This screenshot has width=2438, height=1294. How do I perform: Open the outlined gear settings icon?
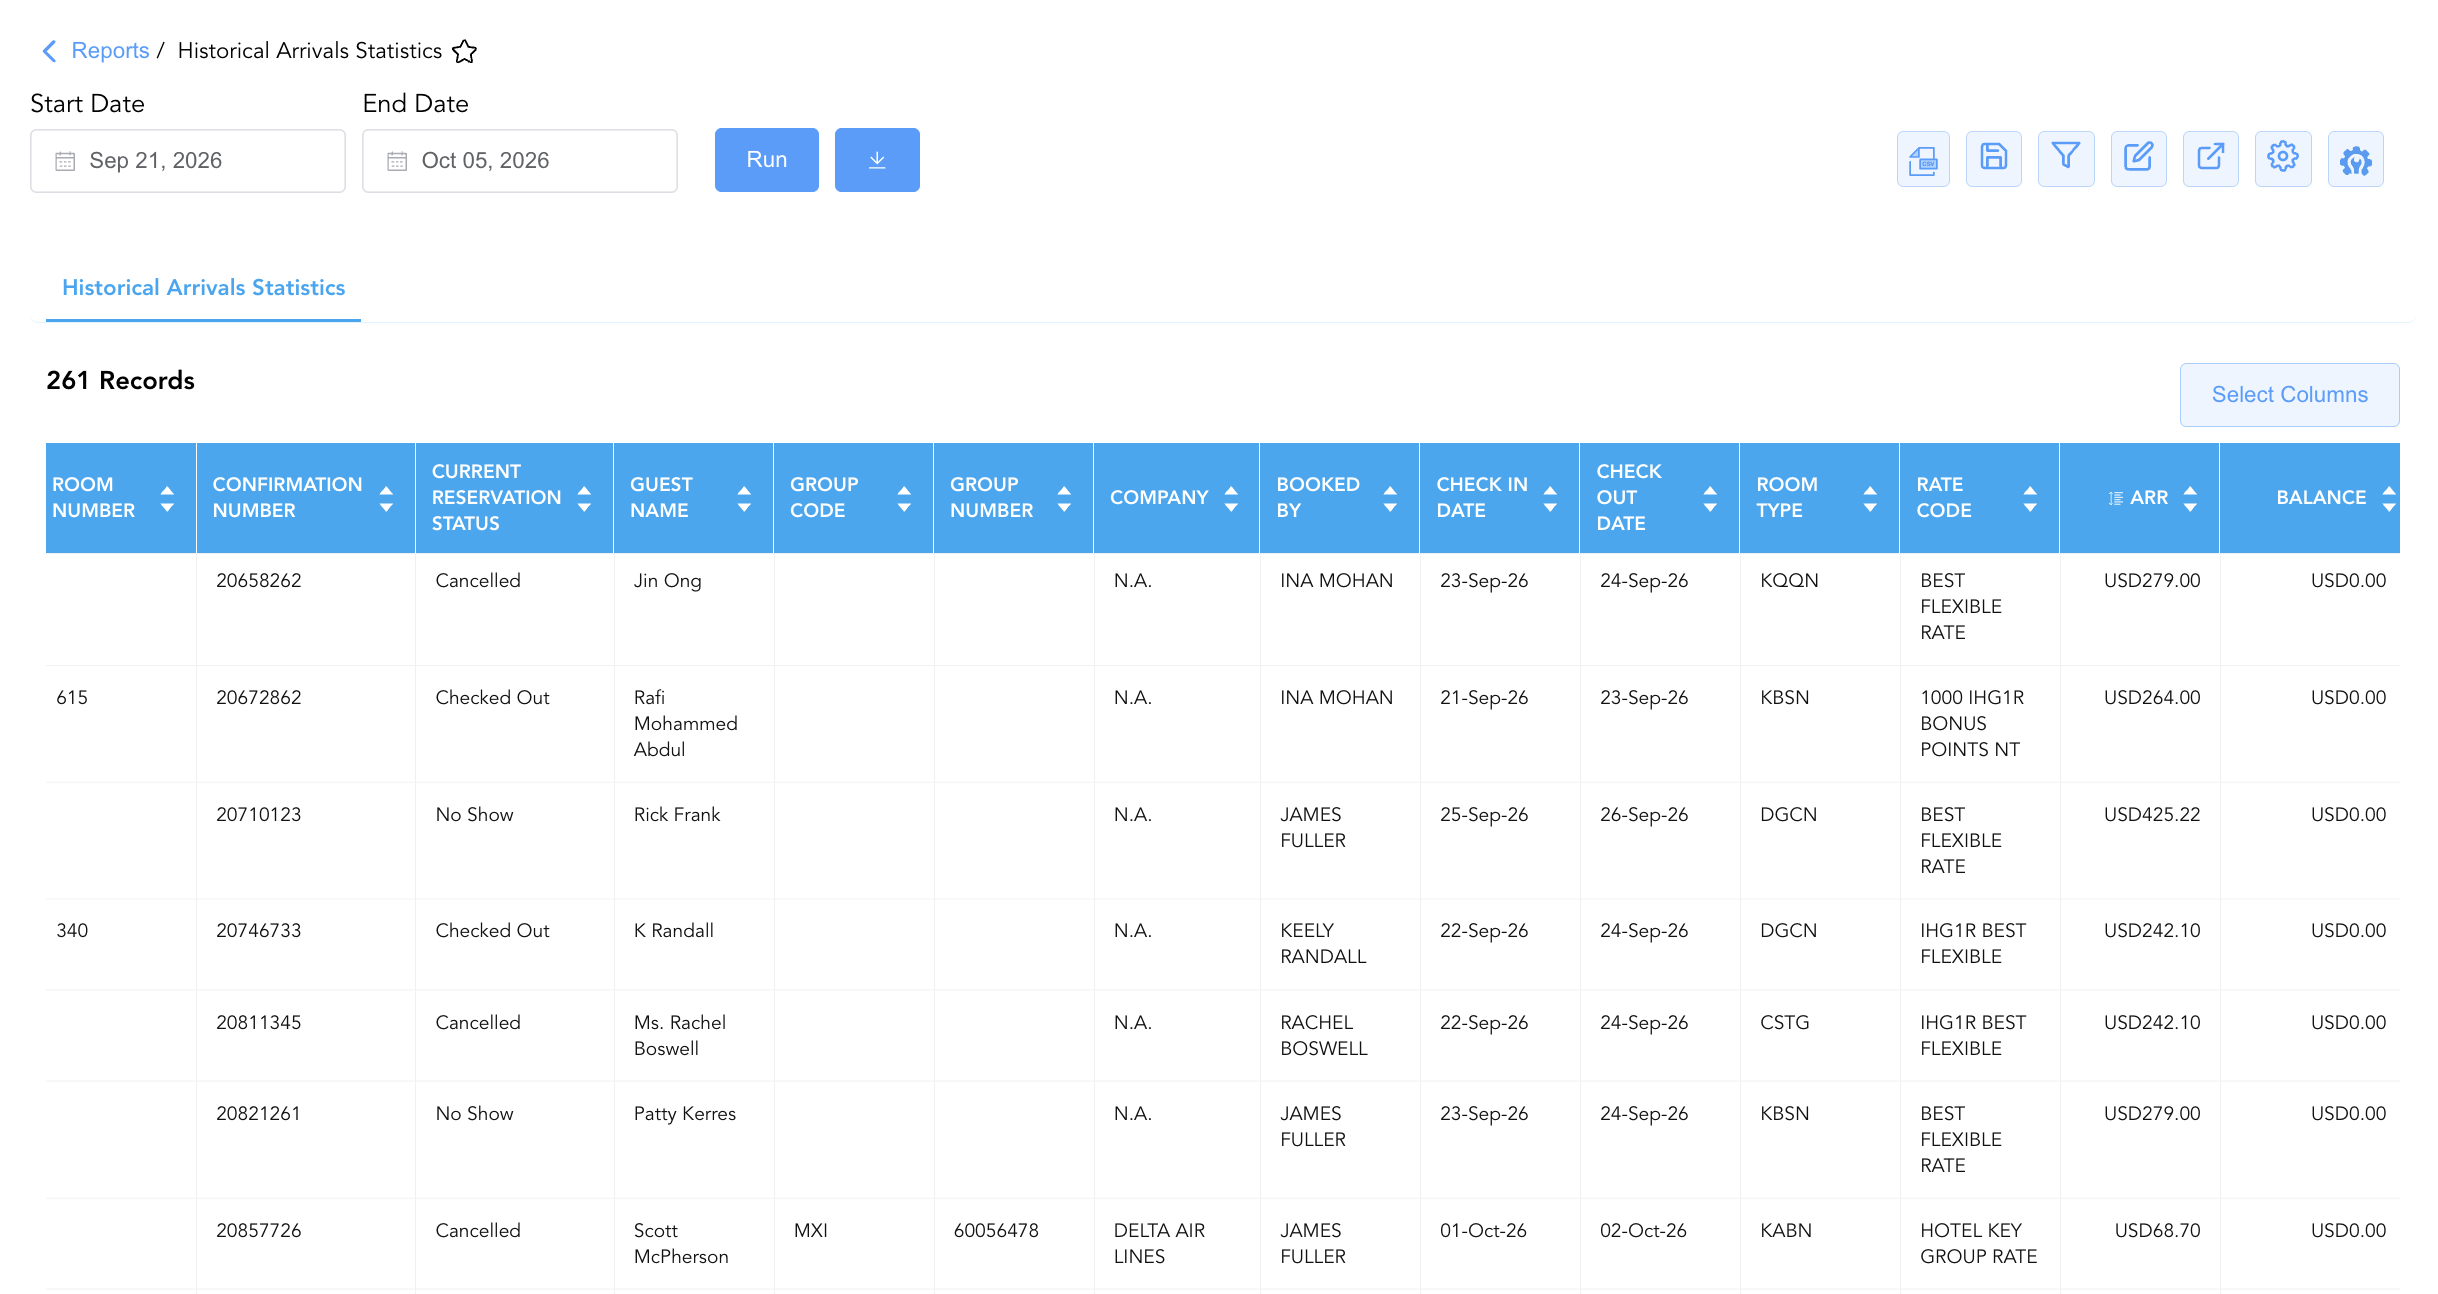[2283, 159]
